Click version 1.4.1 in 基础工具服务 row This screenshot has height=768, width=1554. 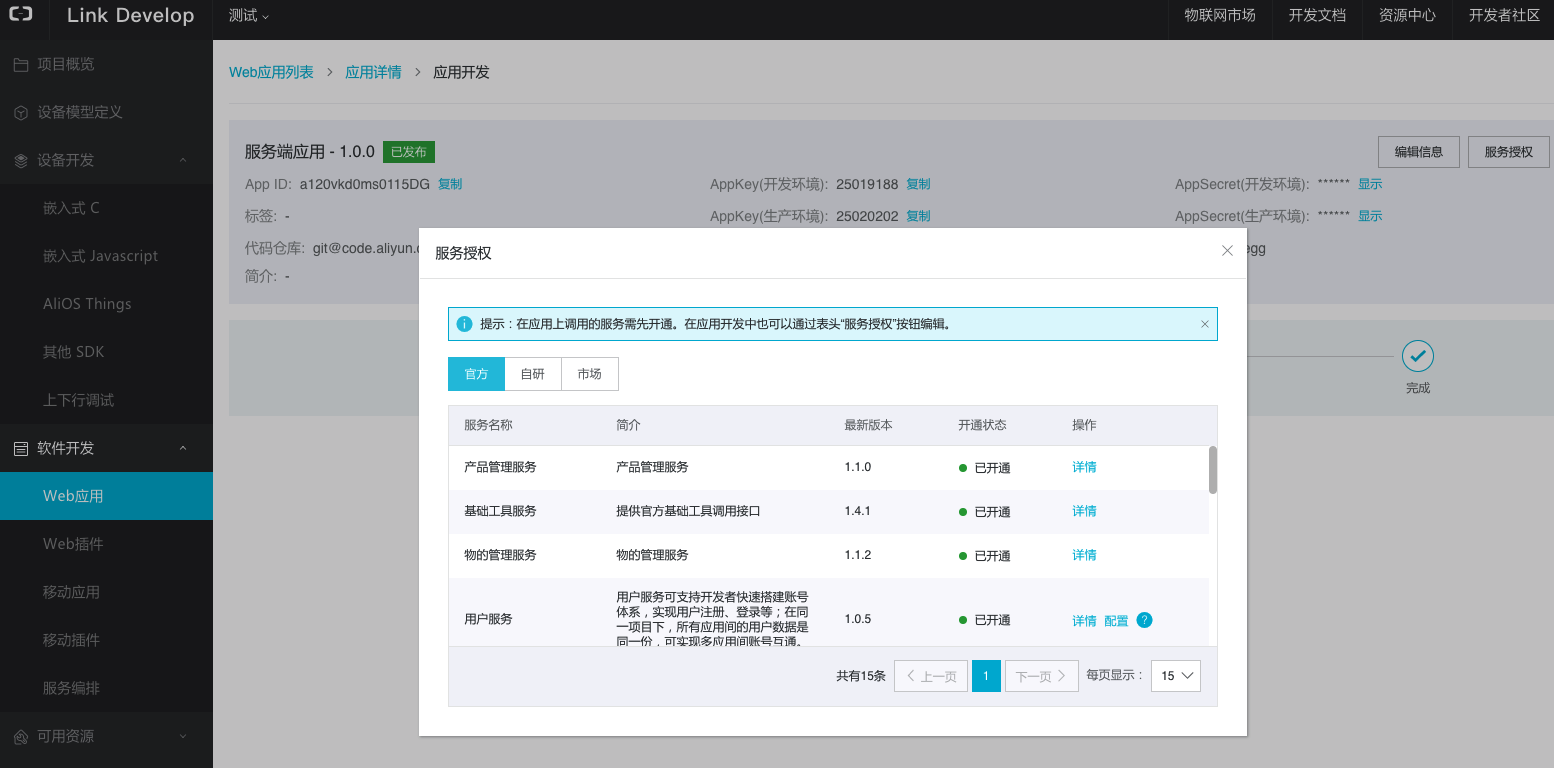[857, 511]
